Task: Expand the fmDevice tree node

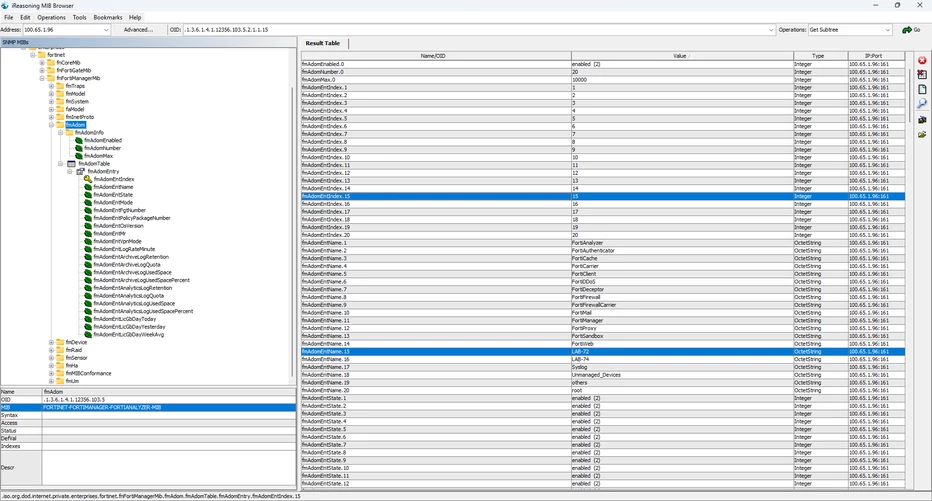Action: [x=51, y=342]
